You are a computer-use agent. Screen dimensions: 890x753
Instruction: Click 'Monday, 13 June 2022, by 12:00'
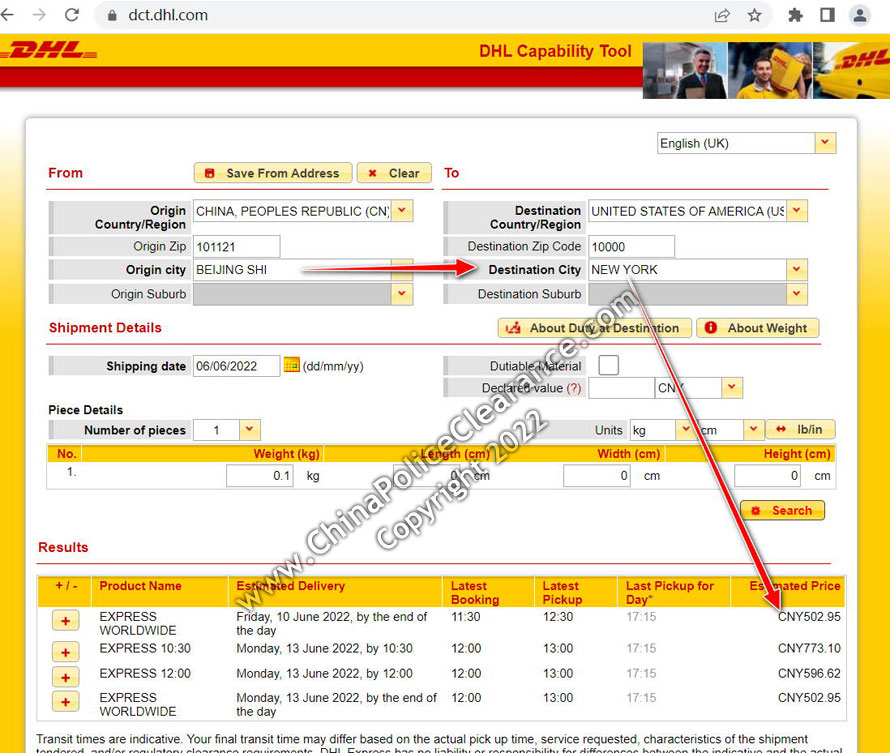click(x=325, y=674)
